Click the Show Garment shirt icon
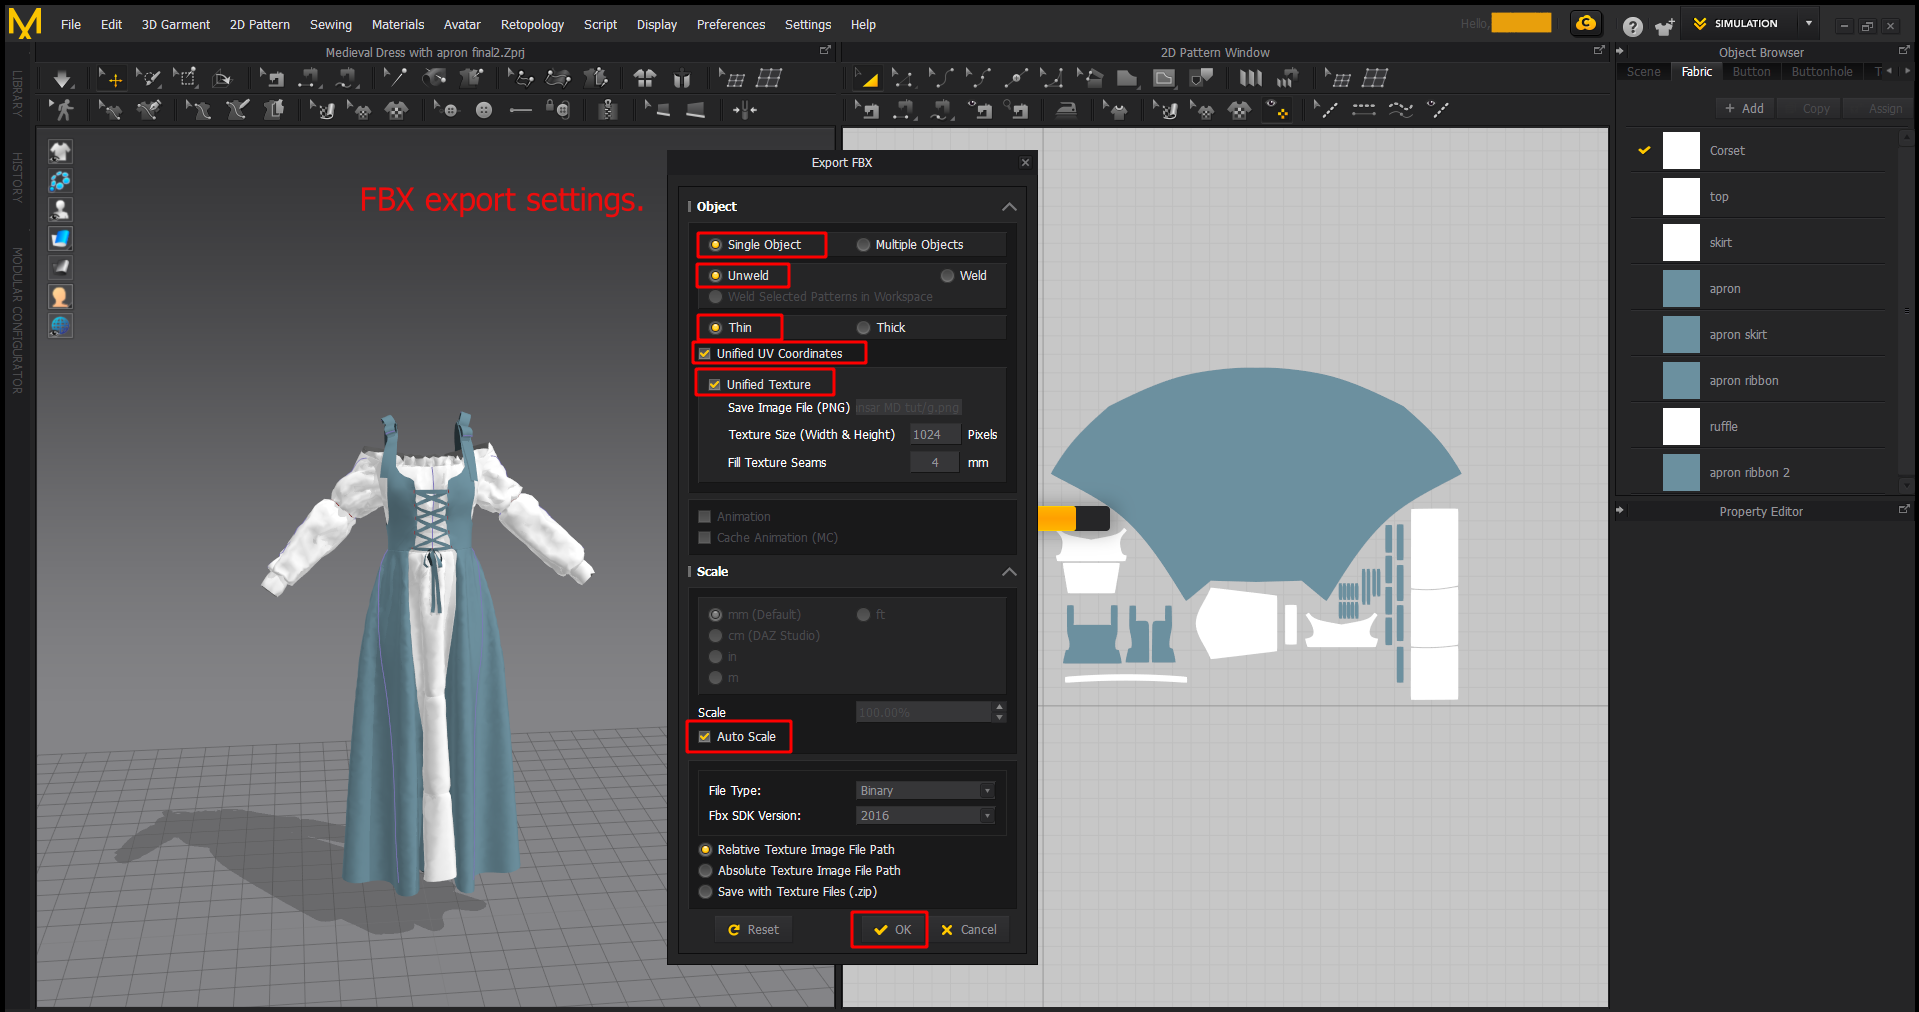Viewport: 1919px width, 1012px height. [x=60, y=151]
